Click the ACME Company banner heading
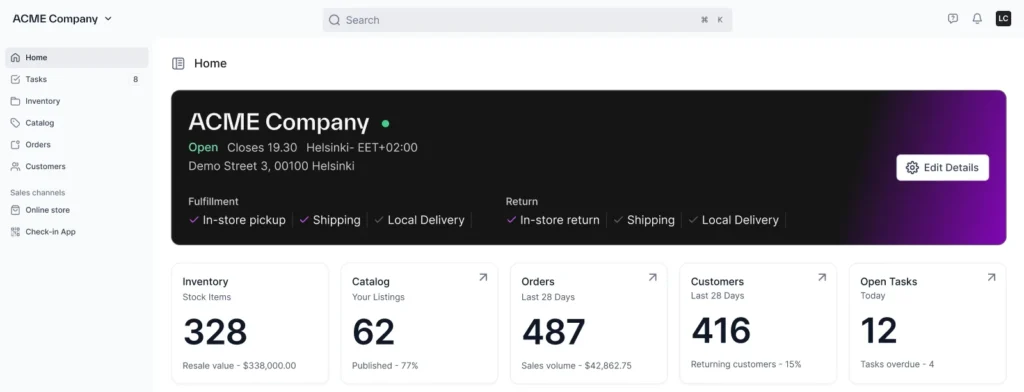The image size is (1024, 392). 279,122
